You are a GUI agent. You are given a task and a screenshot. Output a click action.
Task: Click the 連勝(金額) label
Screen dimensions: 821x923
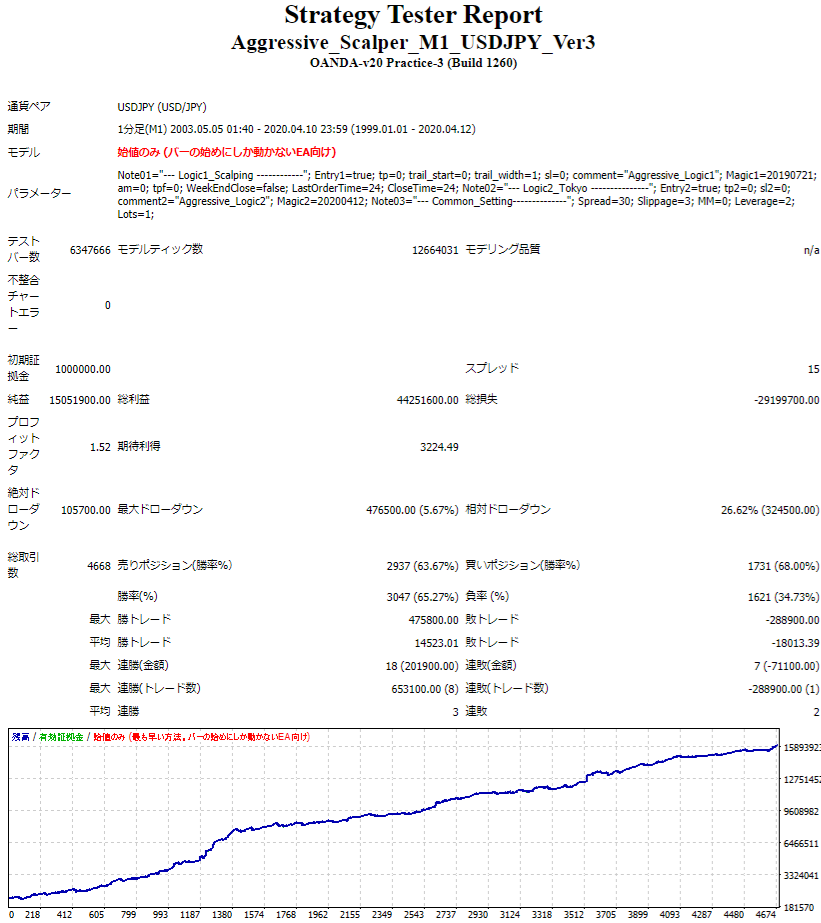pos(143,665)
